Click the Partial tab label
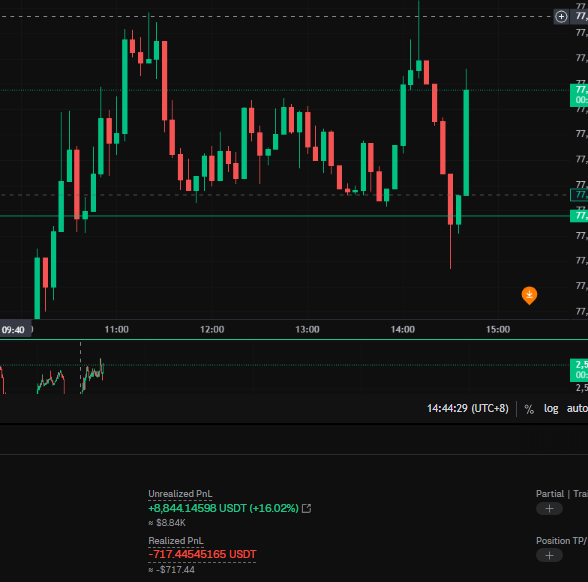 550,494
